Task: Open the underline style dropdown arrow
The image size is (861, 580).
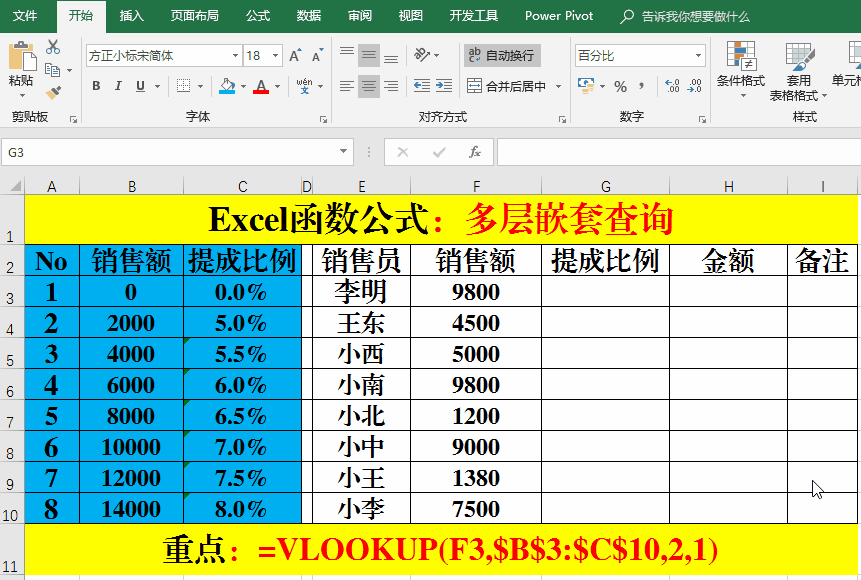Action: 157,86
